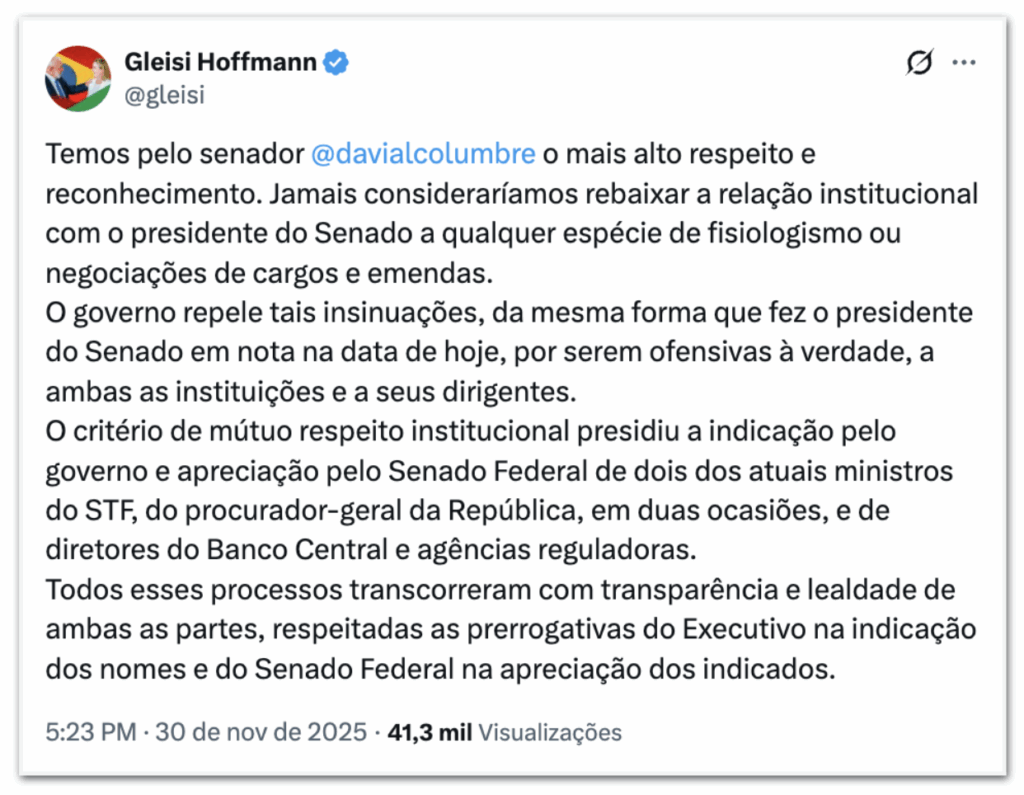Open the @gleisi handle
Viewport: 1024px width, 795px height.
165,94
